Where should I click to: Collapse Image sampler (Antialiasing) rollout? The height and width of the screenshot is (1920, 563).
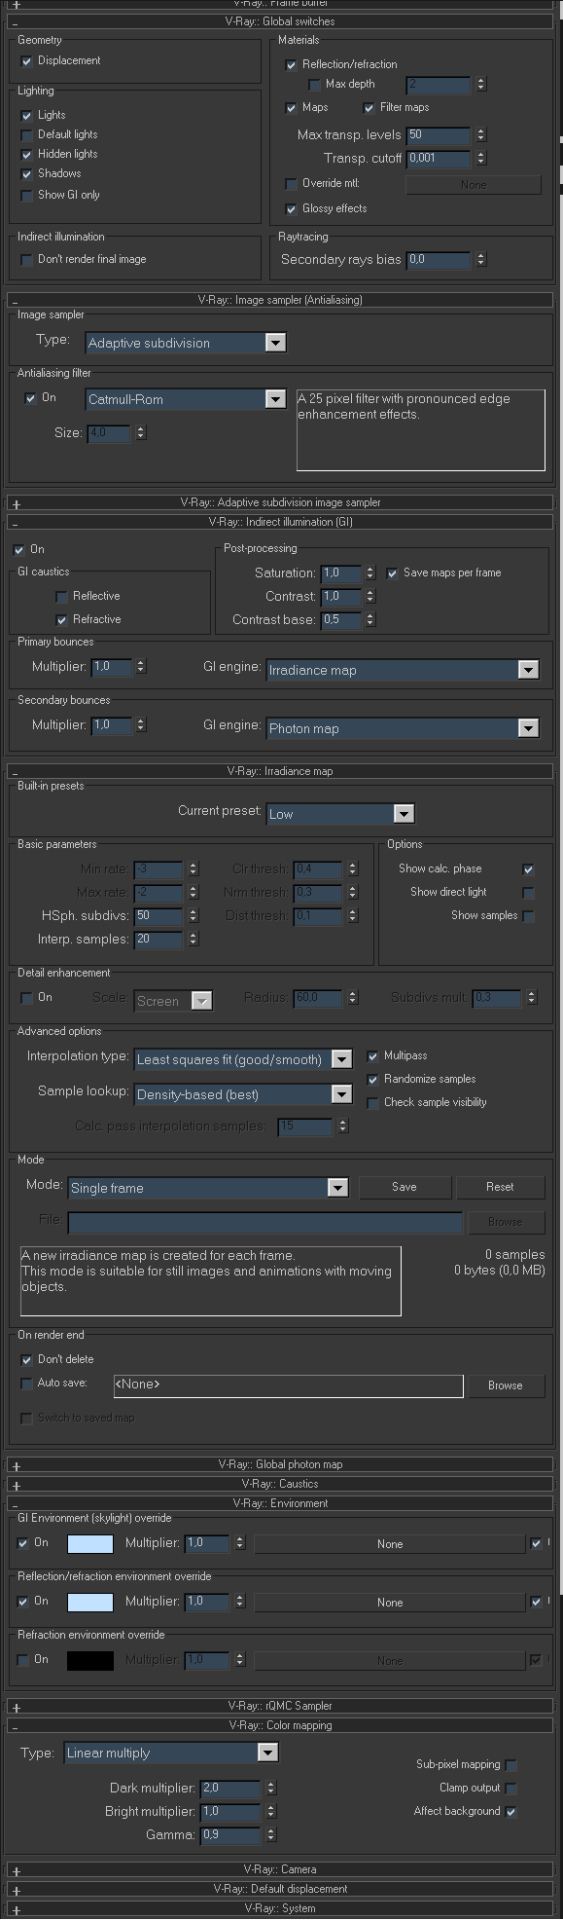[x=280, y=300]
